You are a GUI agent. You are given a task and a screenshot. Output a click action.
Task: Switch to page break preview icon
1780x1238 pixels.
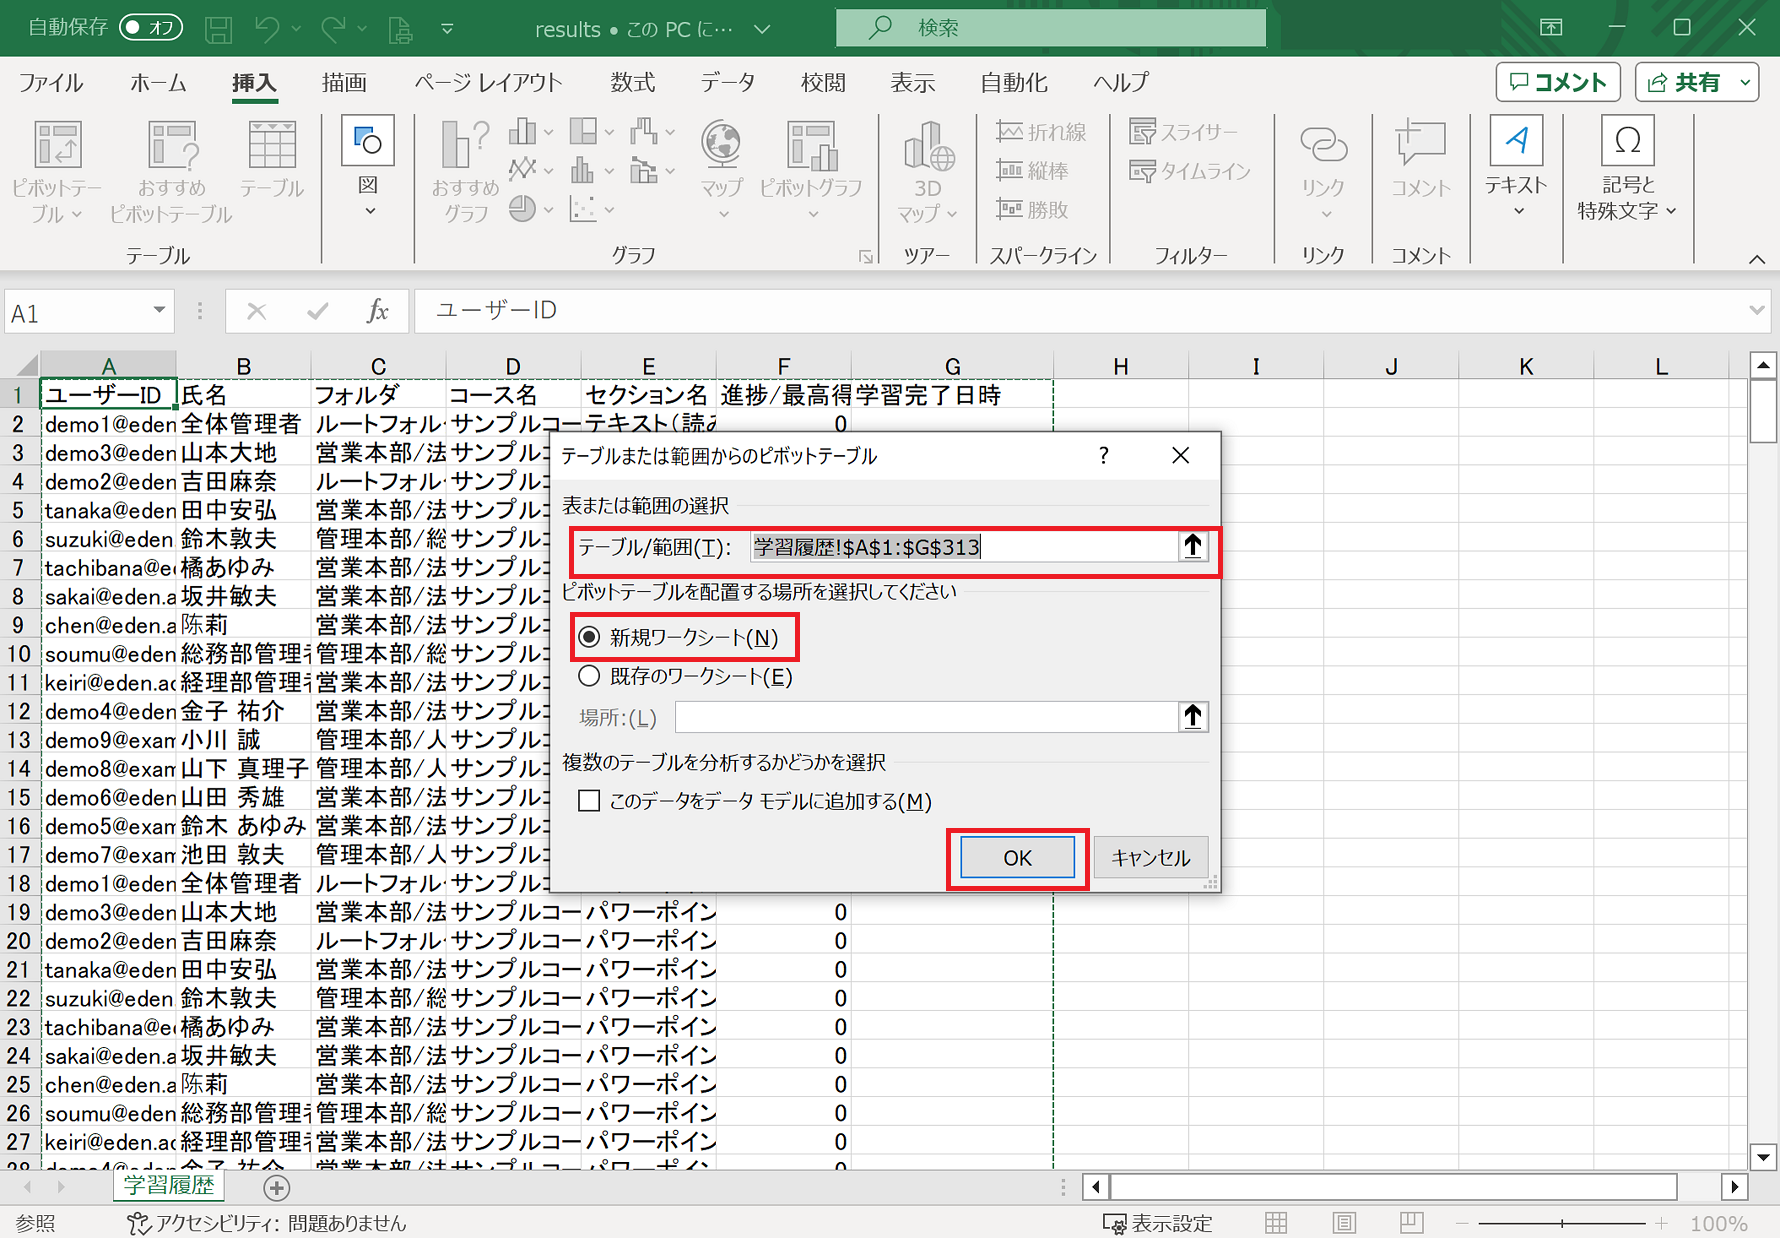point(1411,1223)
